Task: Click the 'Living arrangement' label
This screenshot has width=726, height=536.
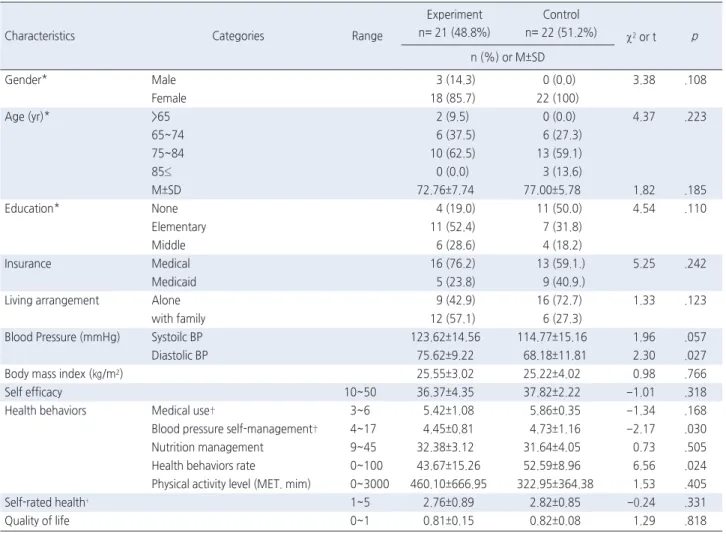Action: point(51,300)
